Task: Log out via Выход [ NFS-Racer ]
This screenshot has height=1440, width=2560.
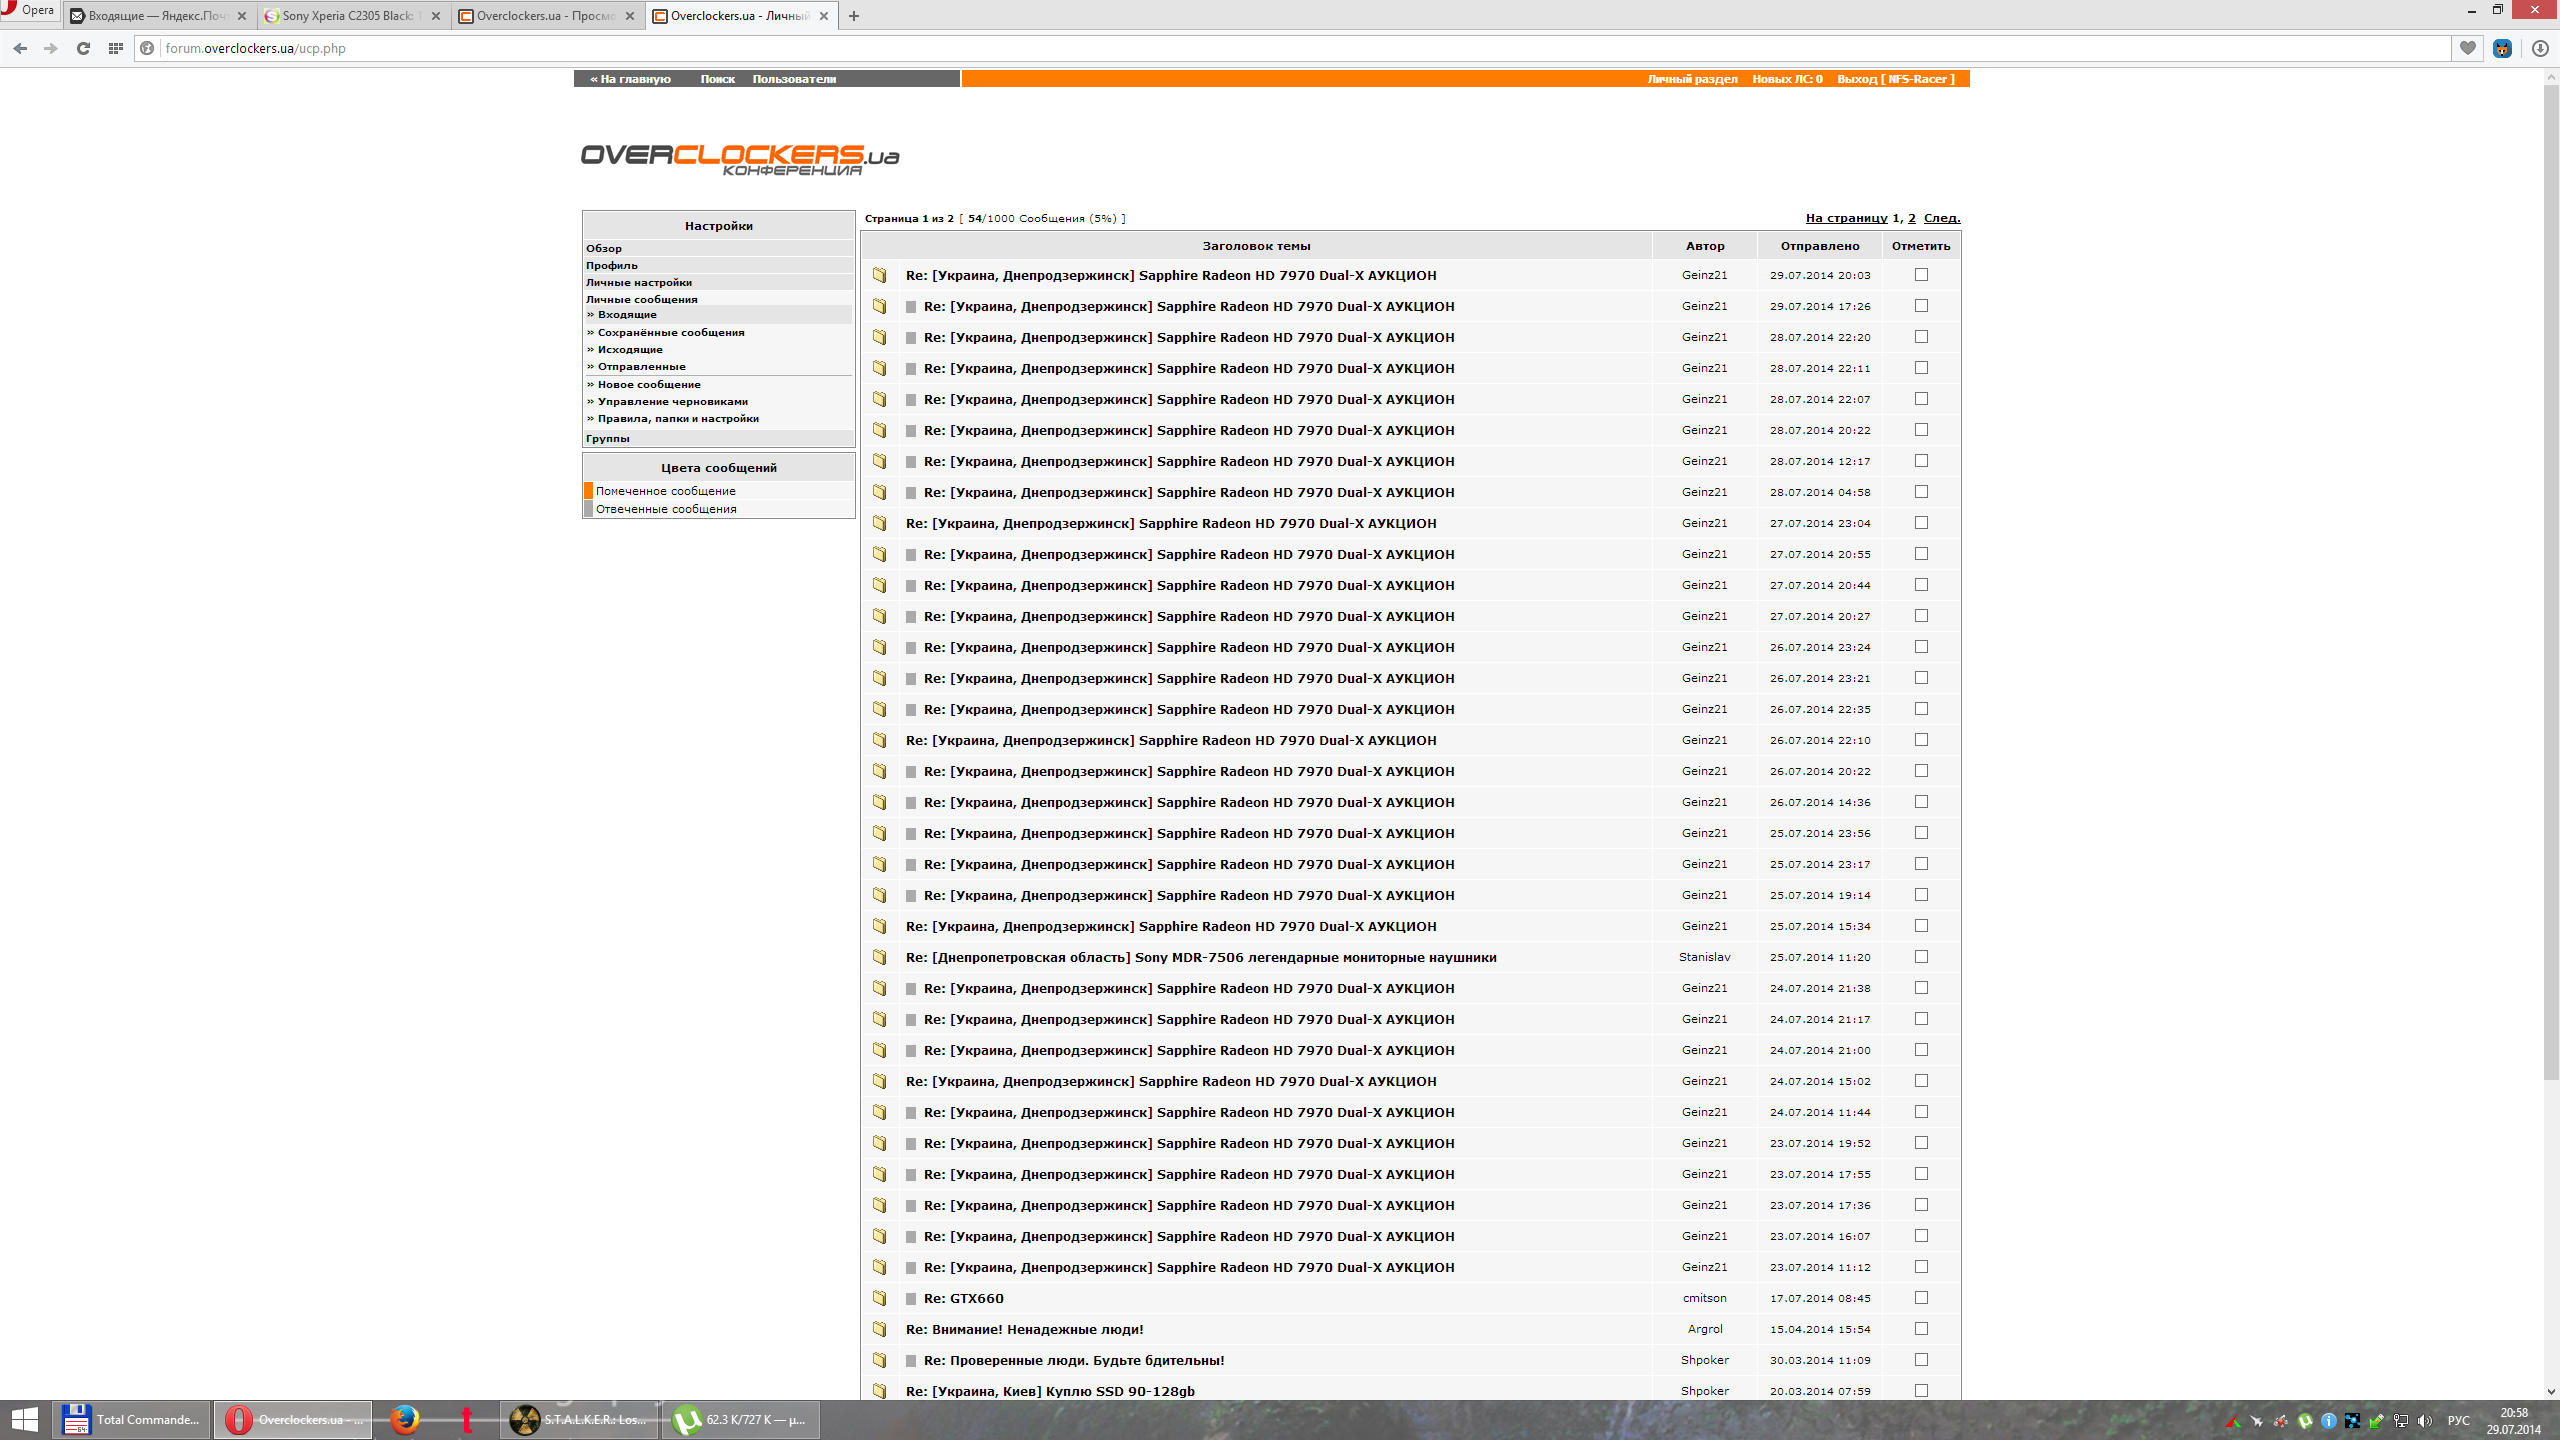Action: (x=1895, y=79)
